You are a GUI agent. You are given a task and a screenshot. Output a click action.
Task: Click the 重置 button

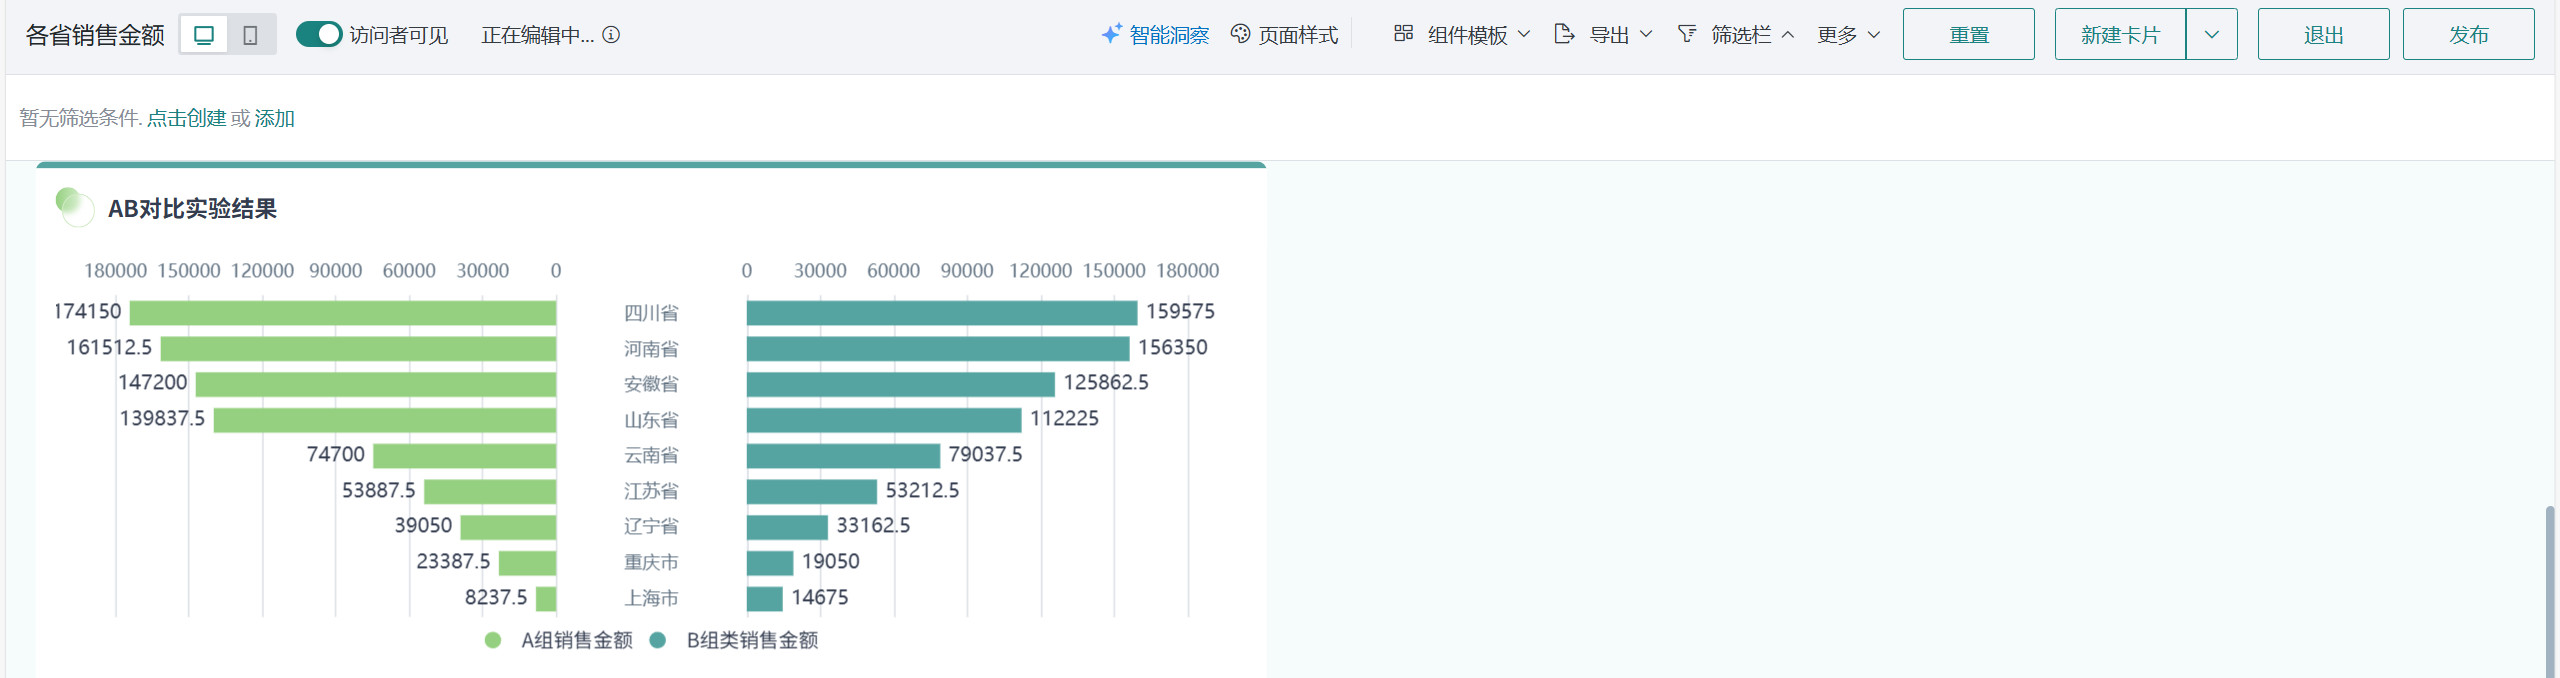coord(1968,35)
